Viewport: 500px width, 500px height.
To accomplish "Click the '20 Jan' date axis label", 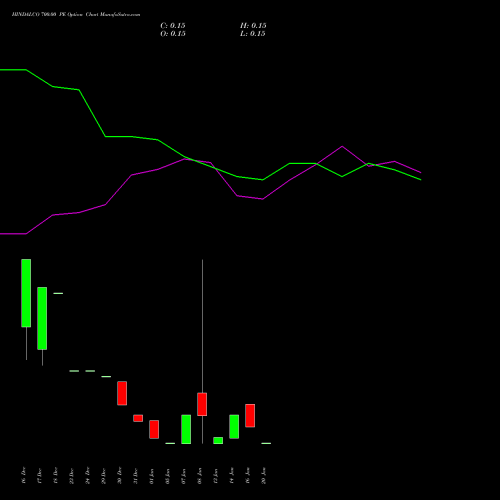I will 264,476.
